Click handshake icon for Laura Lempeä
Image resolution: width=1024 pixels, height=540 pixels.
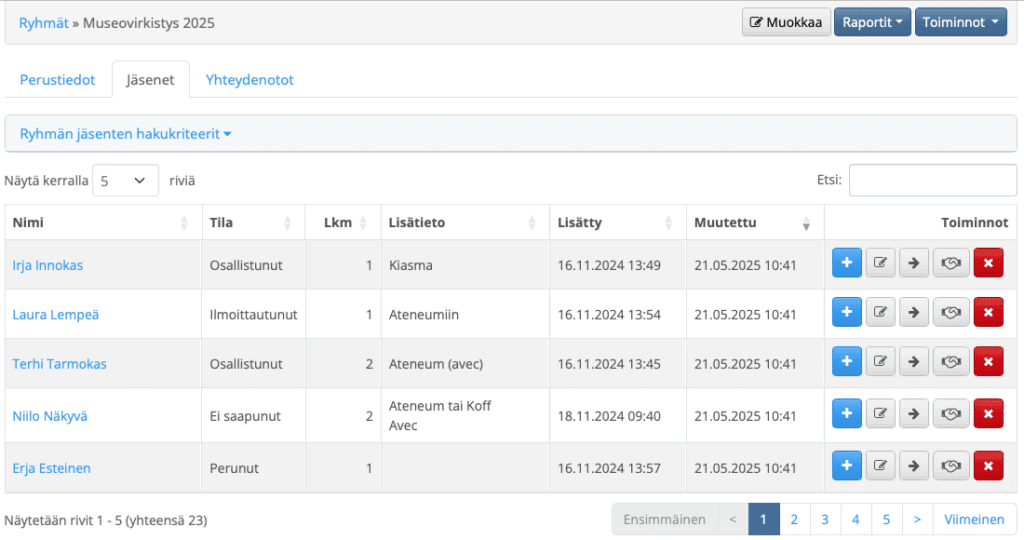click(x=951, y=313)
